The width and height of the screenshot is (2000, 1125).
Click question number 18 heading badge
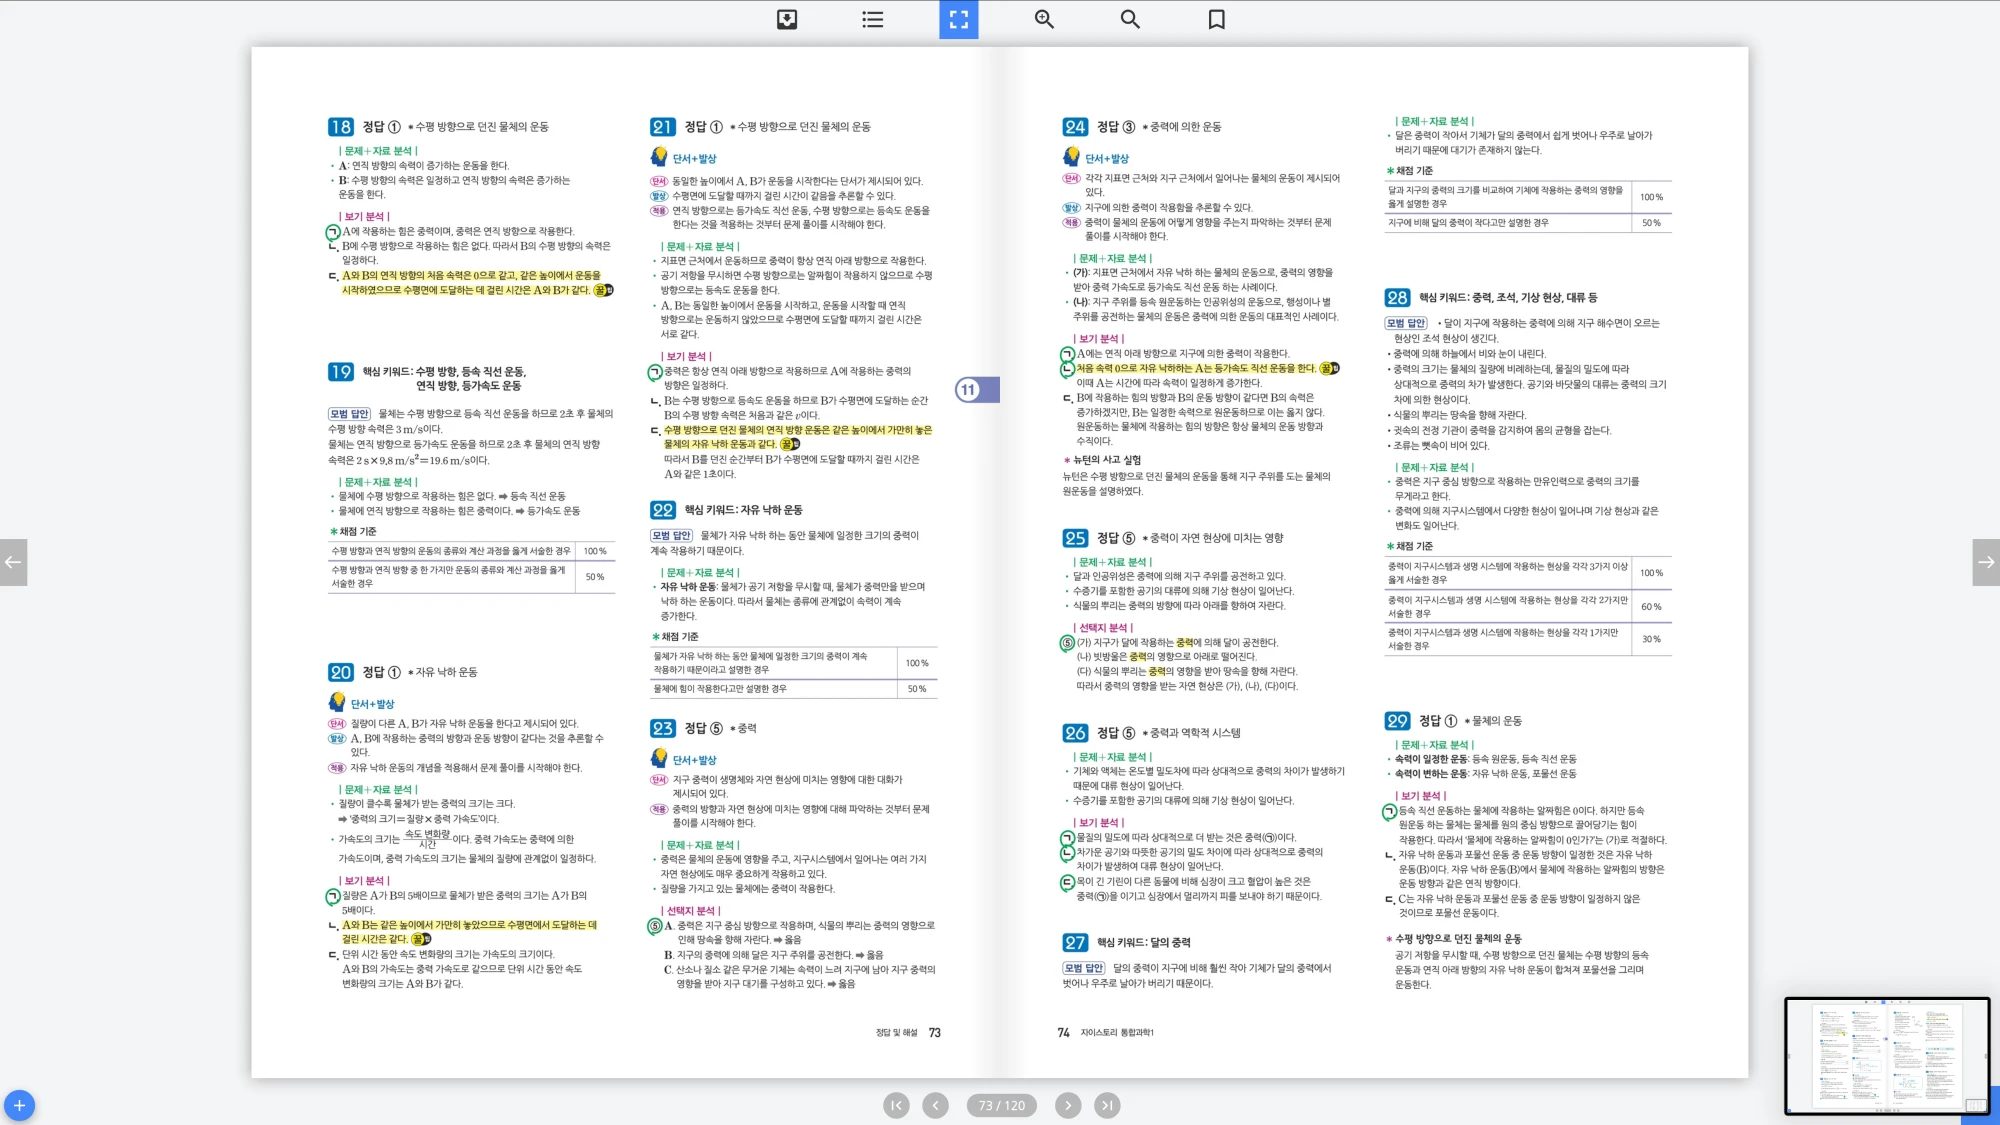pyautogui.click(x=340, y=127)
